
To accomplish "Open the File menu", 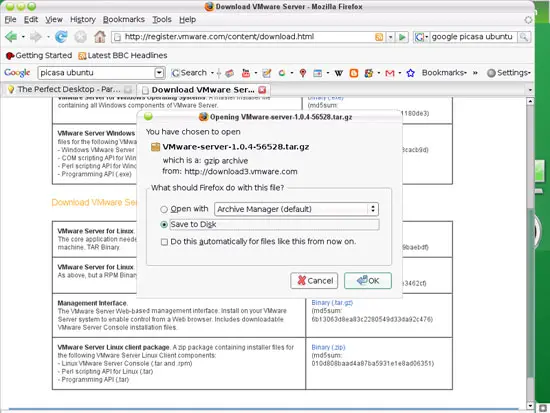I will coord(10,20).
